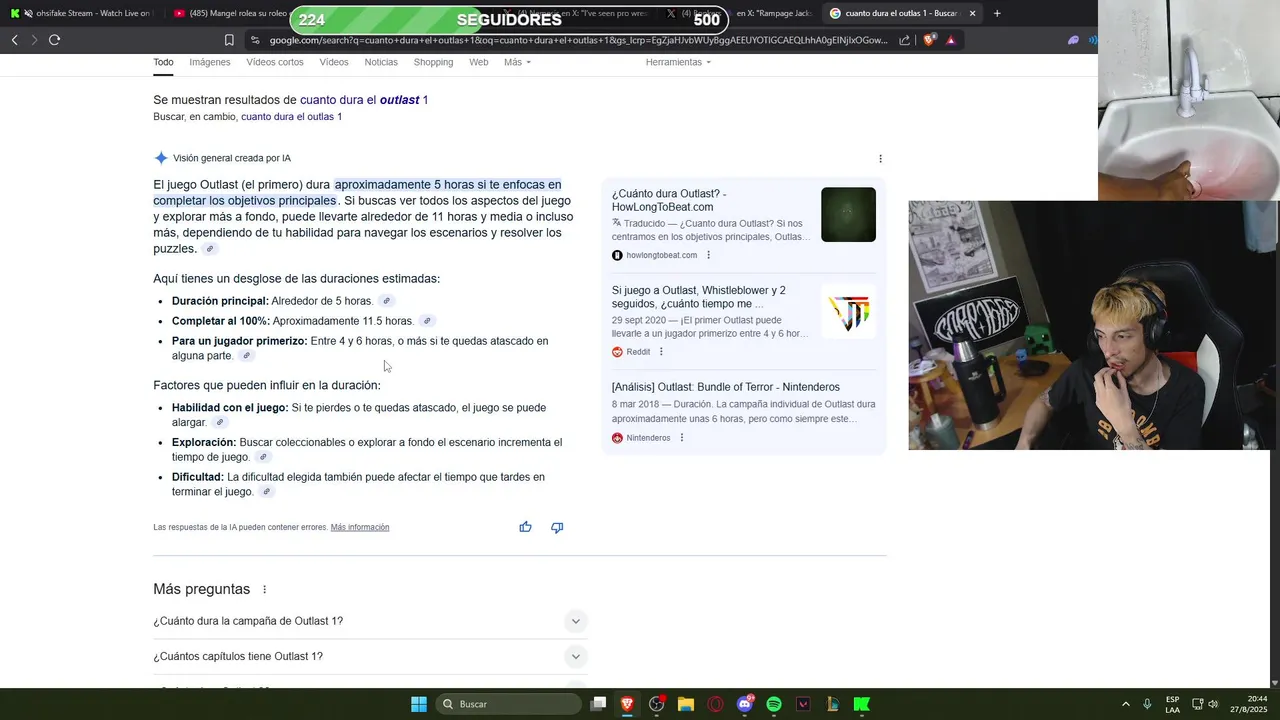Open source link chip after 'alargar.' item
This screenshot has width=1280, height=720.
(x=220, y=423)
